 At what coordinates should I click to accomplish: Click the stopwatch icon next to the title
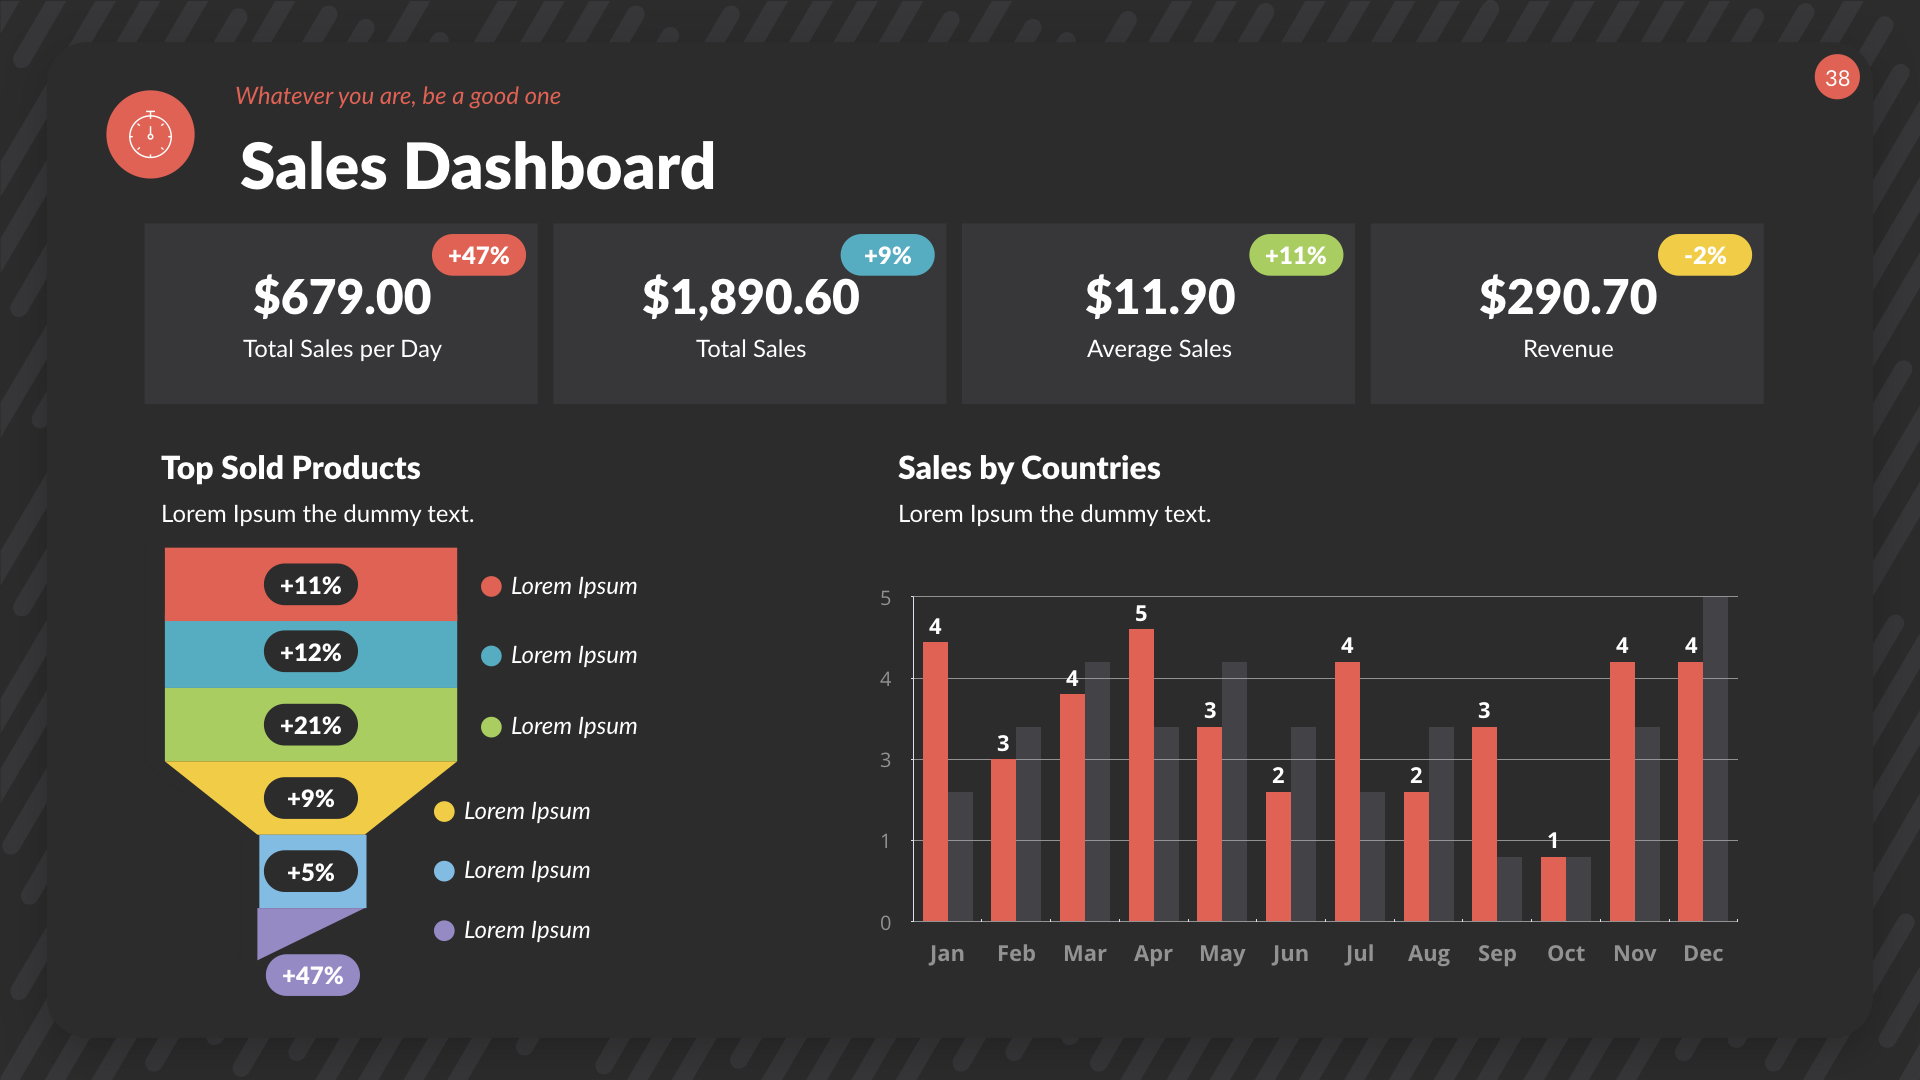coord(150,133)
